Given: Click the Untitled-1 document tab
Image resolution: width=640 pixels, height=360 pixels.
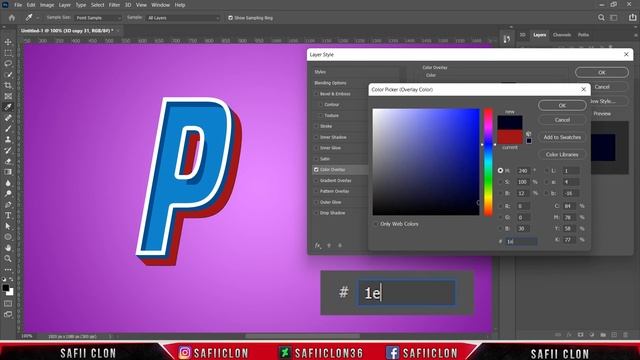Looking at the screenshot, I should 67,31.
